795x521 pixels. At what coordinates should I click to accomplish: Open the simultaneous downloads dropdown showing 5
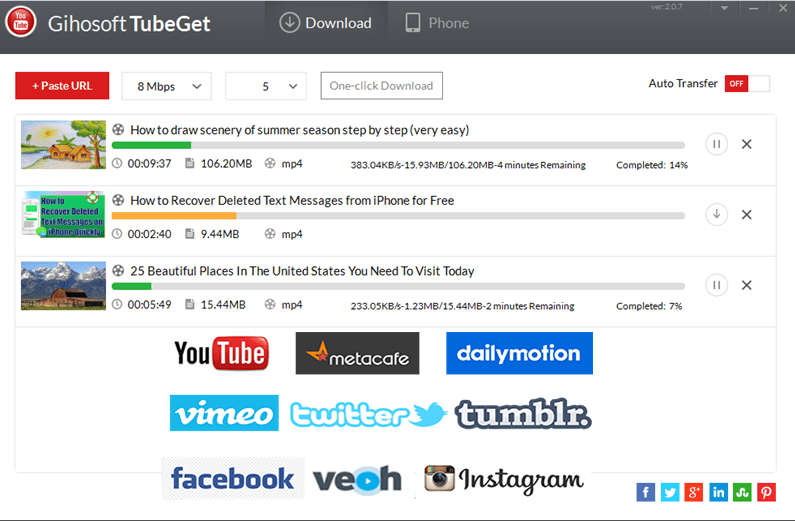pyautogui.click(x=266, y=86)
